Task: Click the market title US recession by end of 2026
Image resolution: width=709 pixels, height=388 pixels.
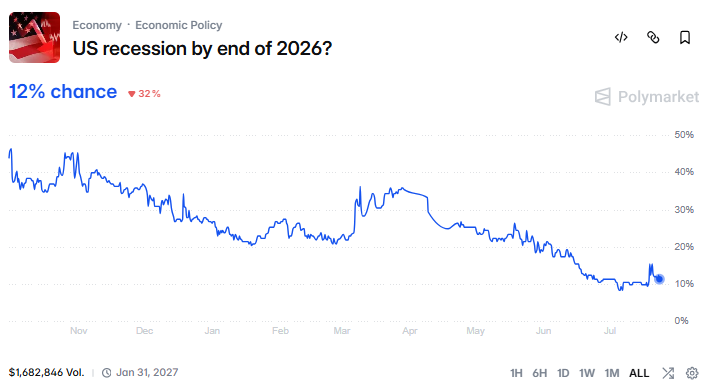Action: pyautogui.click(x=202, y=48)
